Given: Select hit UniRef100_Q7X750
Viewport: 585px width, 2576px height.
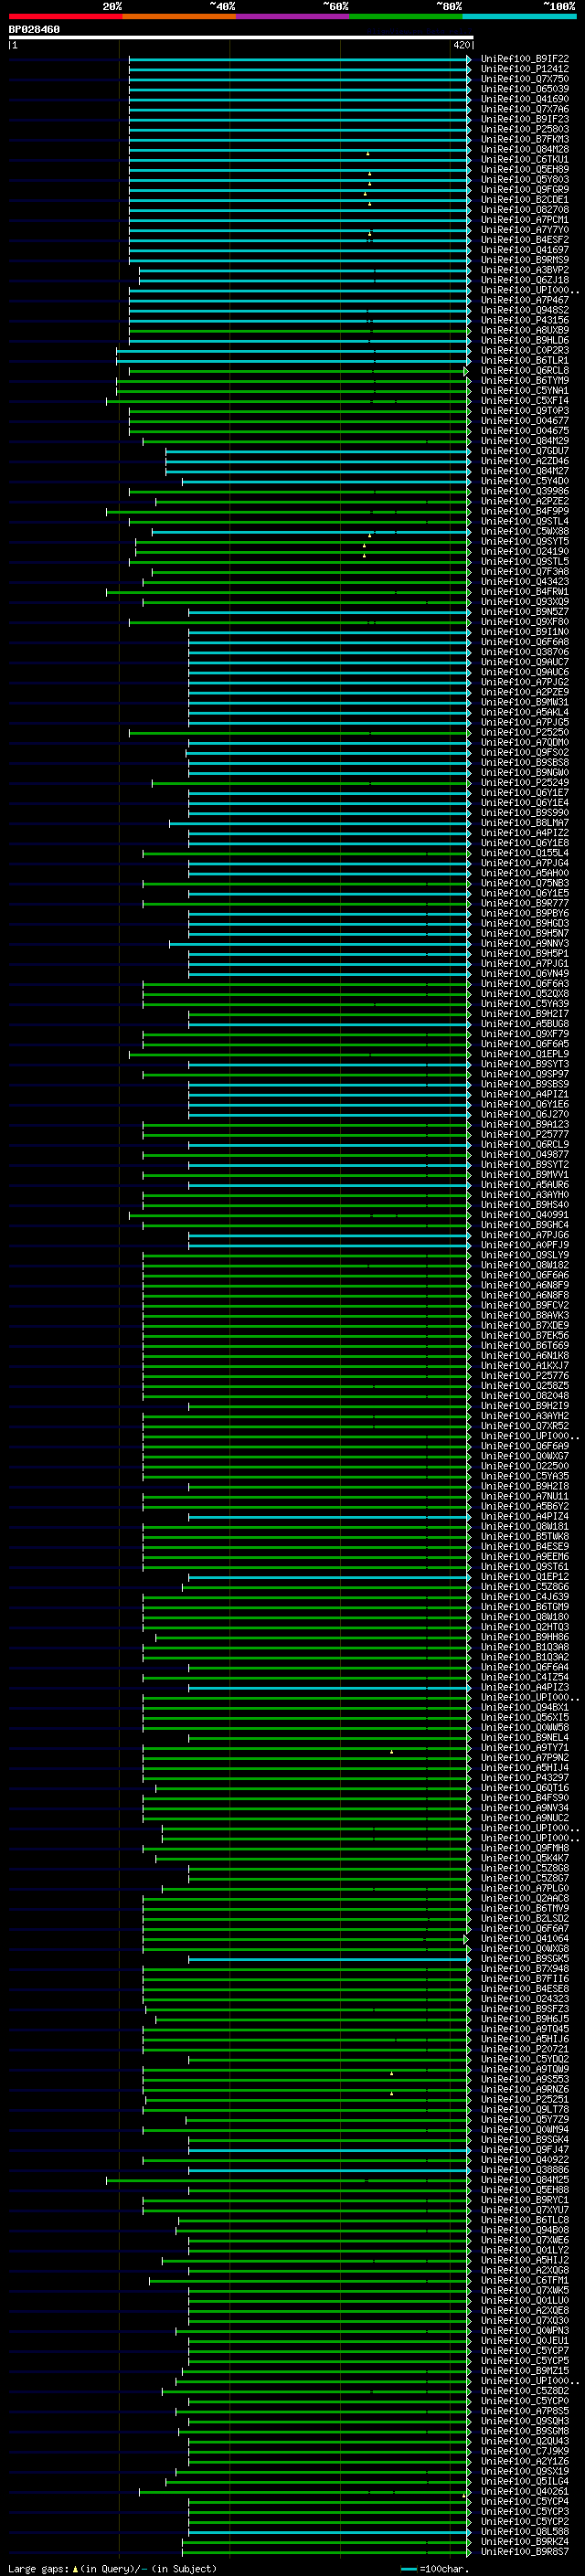Looking at the screenshot, I should pos(525,79).
